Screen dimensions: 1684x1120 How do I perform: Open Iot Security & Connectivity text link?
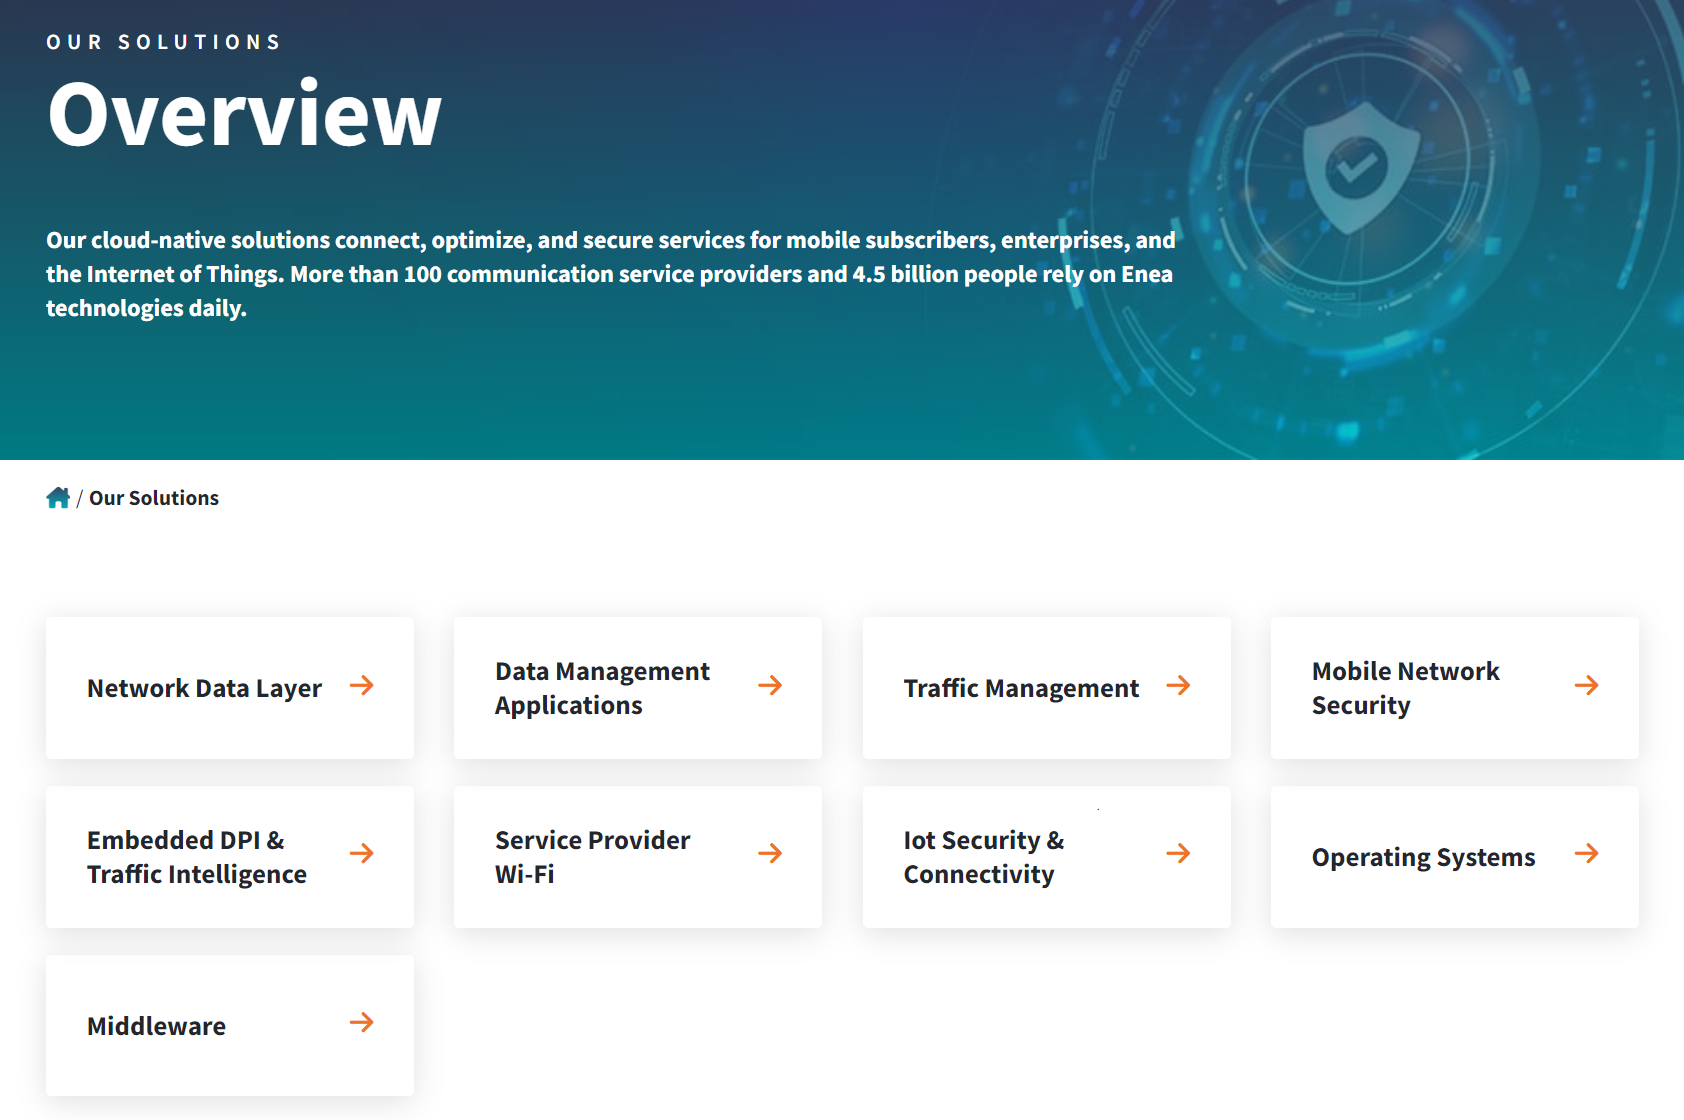pyautogui.click(x=984, y=857)
